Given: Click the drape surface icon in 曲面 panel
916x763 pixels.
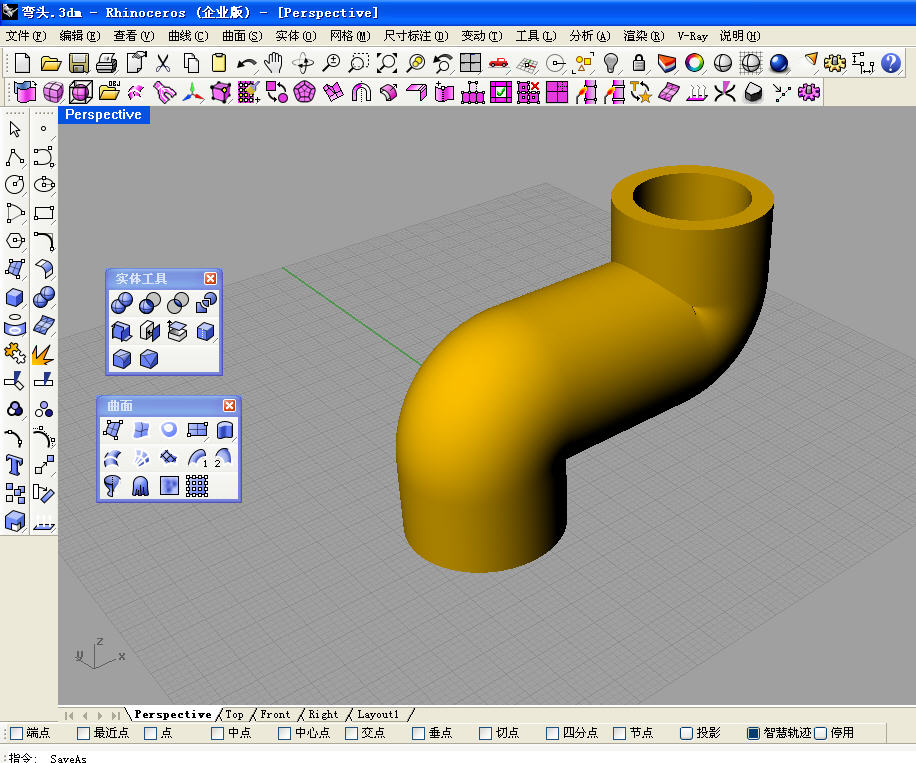Looking at the screenshot, I should pyautogui.click(x=141, y=486).
